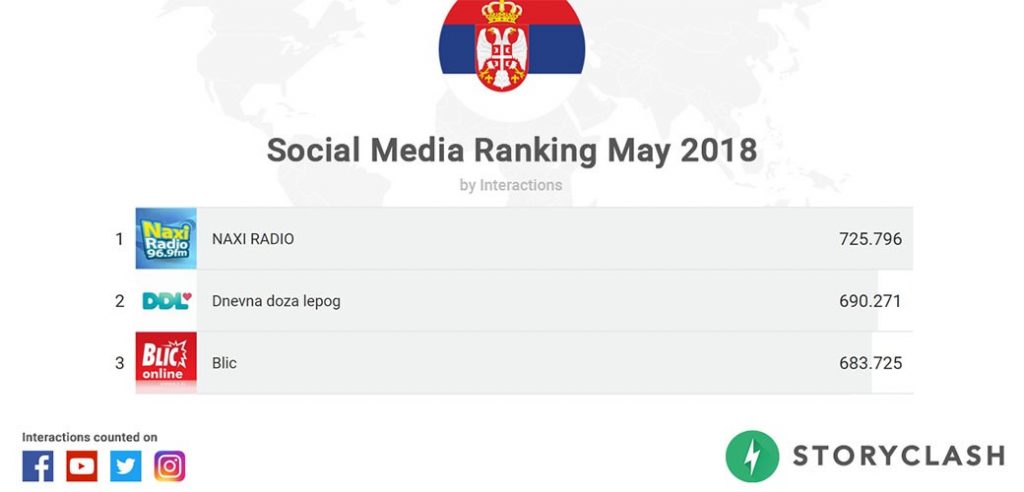
Task: Click the Facebook icon
Action: (38, 466)
